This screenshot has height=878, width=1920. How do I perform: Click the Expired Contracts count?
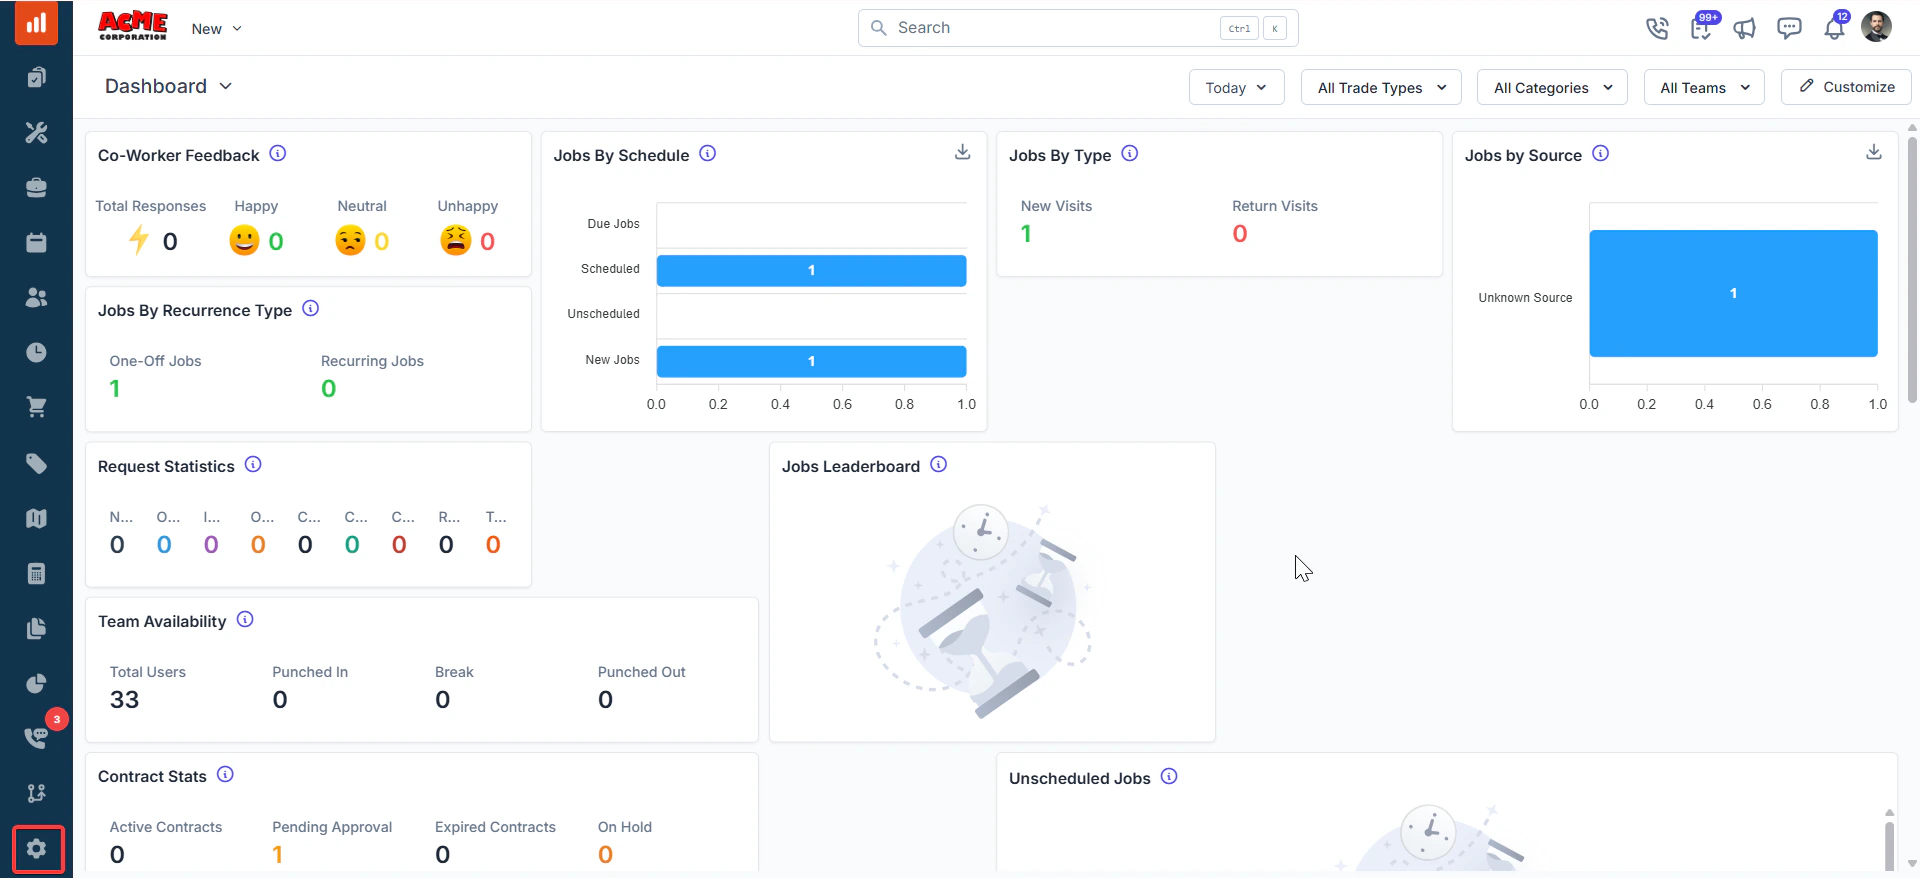click(x=443, y=855)
